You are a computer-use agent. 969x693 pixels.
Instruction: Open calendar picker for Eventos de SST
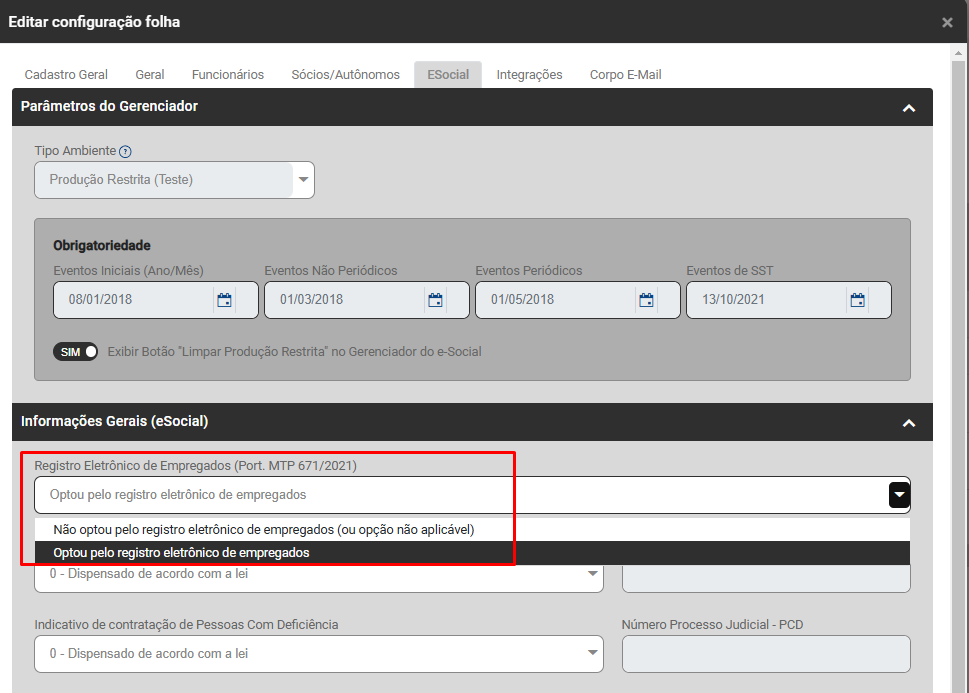tap(857, 300)
